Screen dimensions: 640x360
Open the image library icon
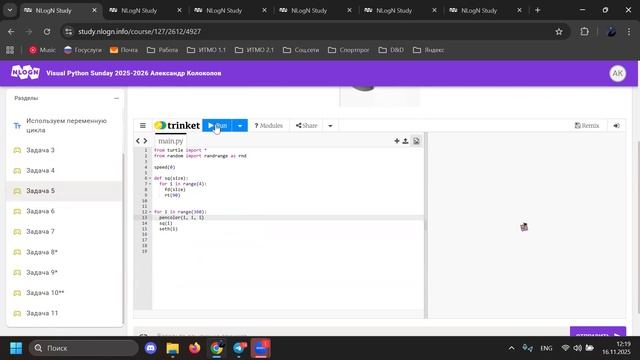point(416,141)
